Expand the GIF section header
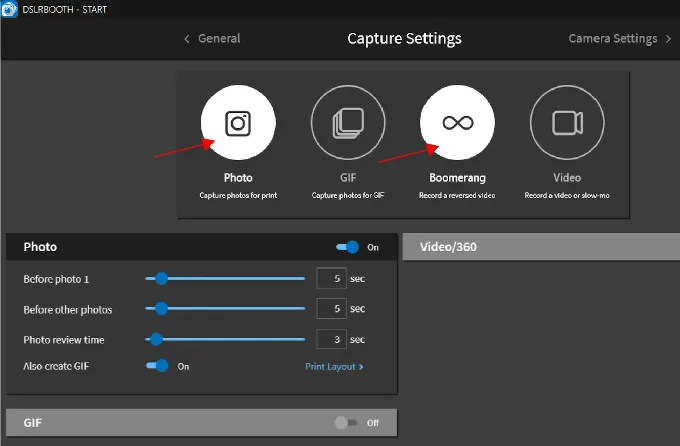This screenshot has height=446, width=680. (x=202, y=423)
